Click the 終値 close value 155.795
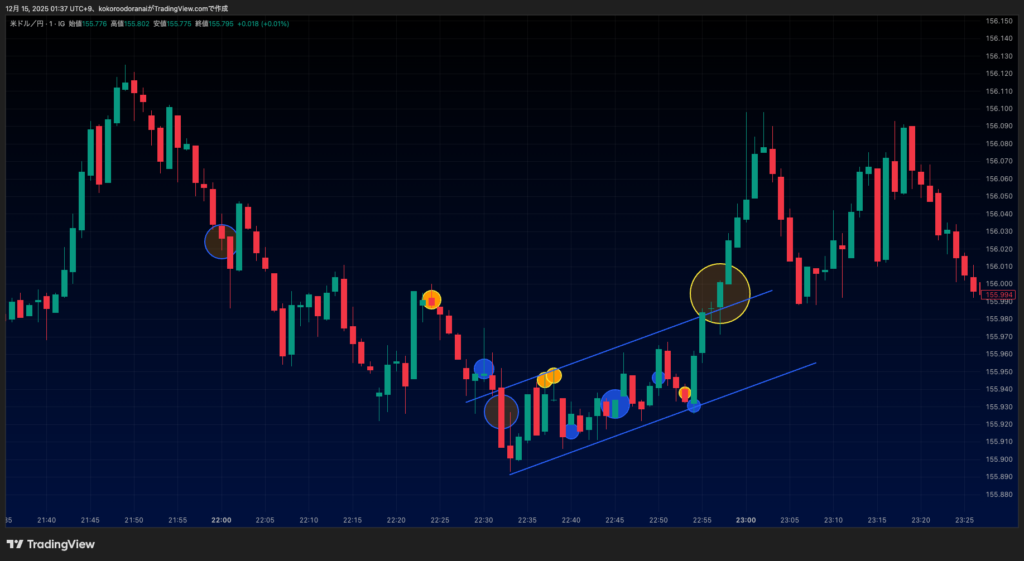1024x561 pixels. coord(220,22)
